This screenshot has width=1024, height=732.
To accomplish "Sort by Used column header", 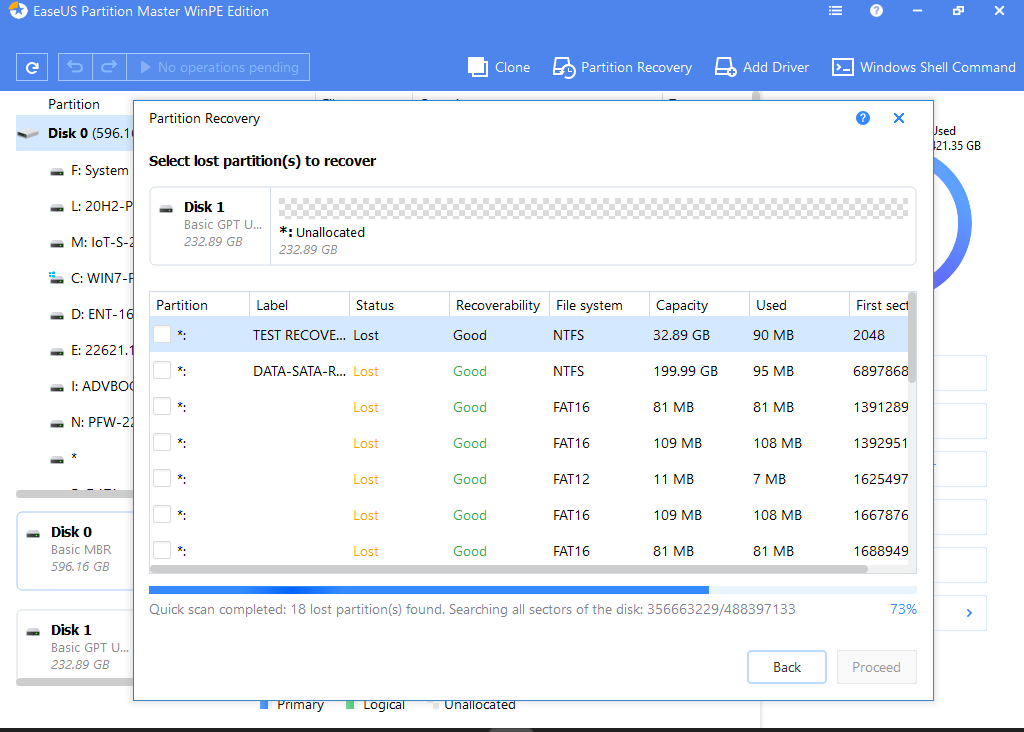I will [x=799, y=305].
